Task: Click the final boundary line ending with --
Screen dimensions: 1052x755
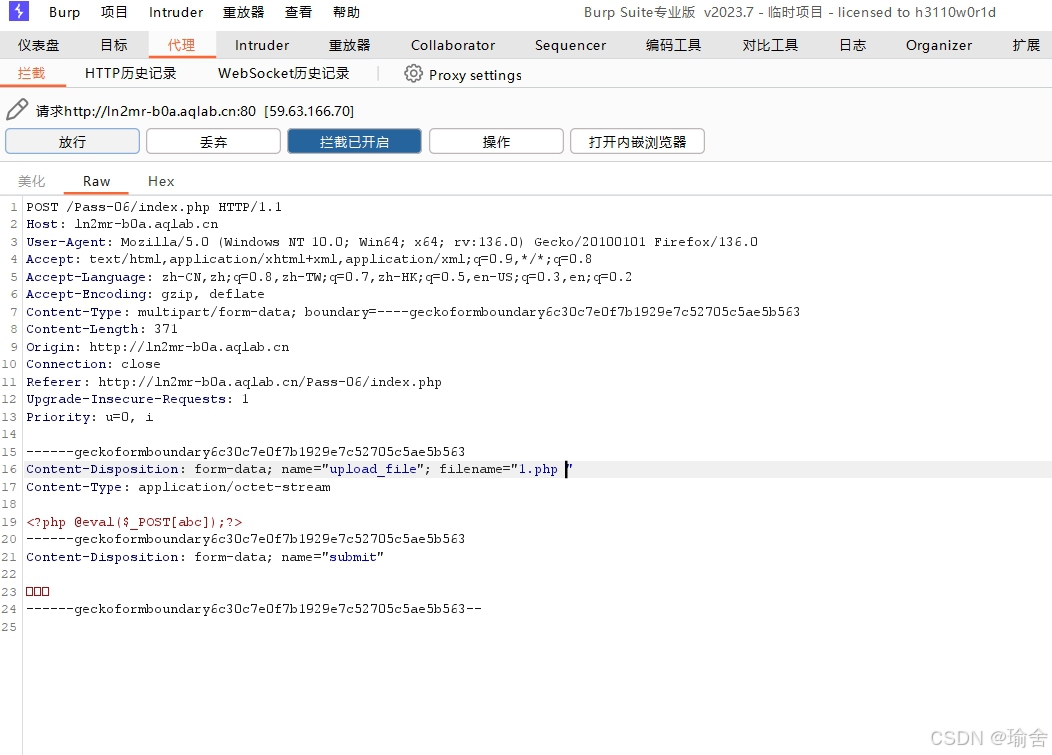Action: pyautogui.click(x=254, y=609)
